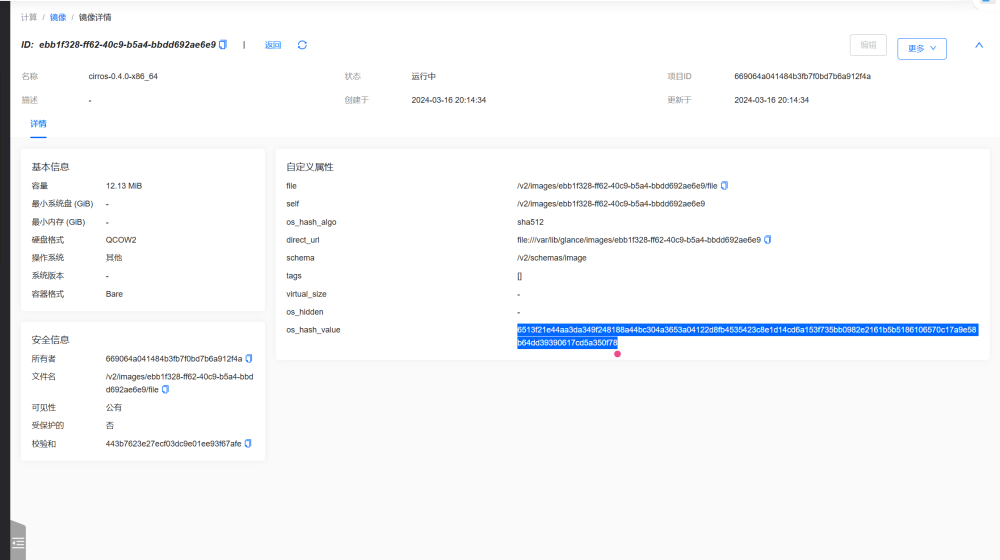Copy the 文件名 file path
This screenshot has height=560, width=1000.
(x=165, y=390)
